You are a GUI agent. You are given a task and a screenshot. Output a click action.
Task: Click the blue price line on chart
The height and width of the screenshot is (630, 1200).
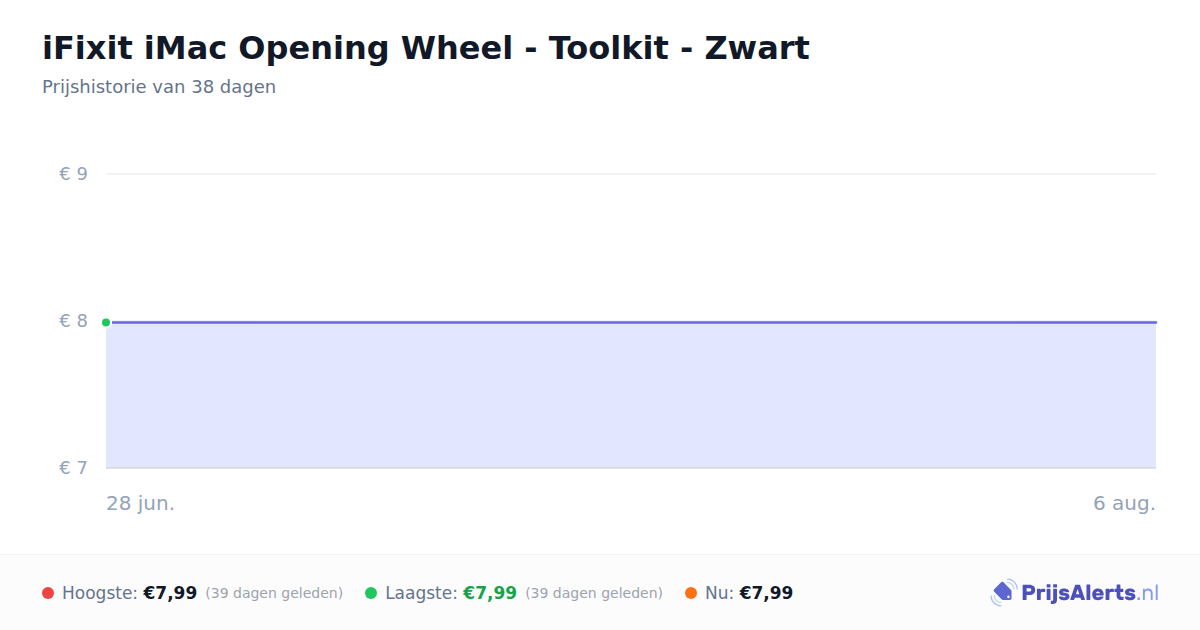tap(631, 322)
